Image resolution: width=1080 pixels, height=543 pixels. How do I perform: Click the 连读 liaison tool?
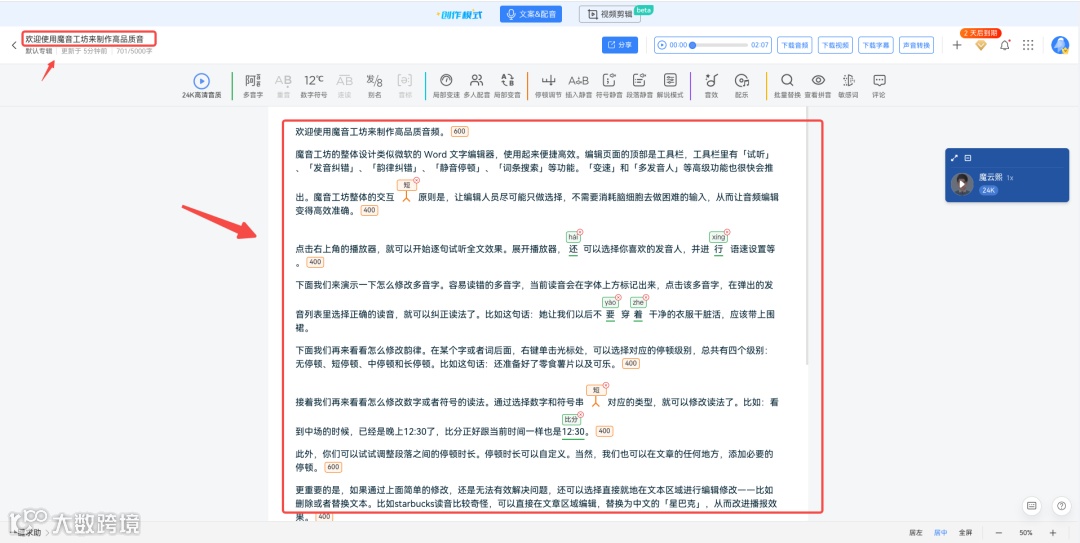coord(344,86)
